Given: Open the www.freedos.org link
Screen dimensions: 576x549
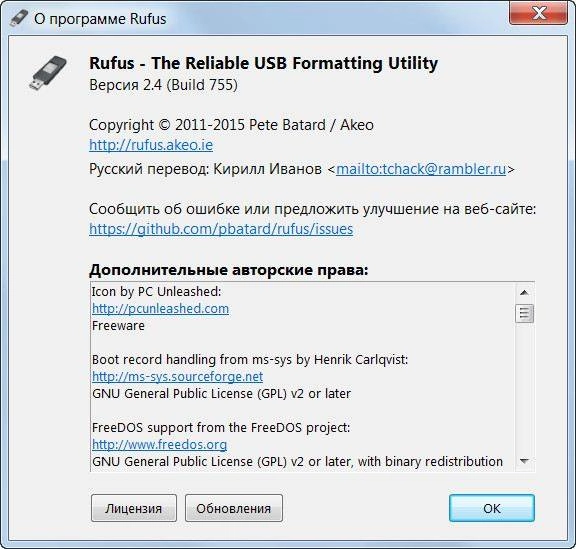Looking at the screenshot, I should [159, 445].
